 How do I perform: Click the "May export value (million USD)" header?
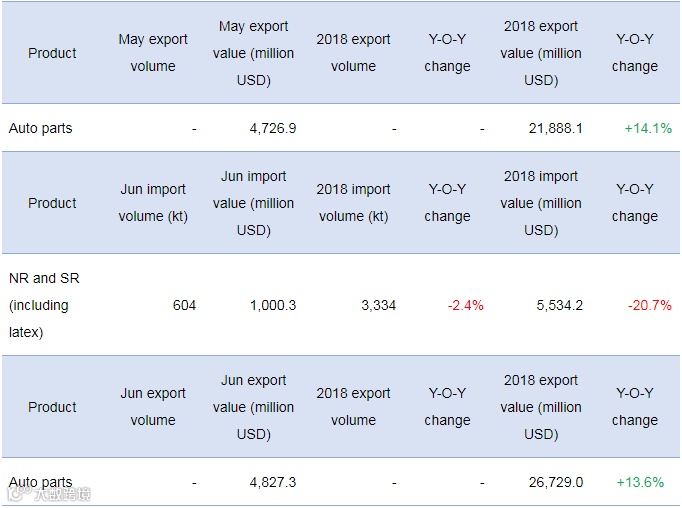pyautogui.click(x=253, y=53)
